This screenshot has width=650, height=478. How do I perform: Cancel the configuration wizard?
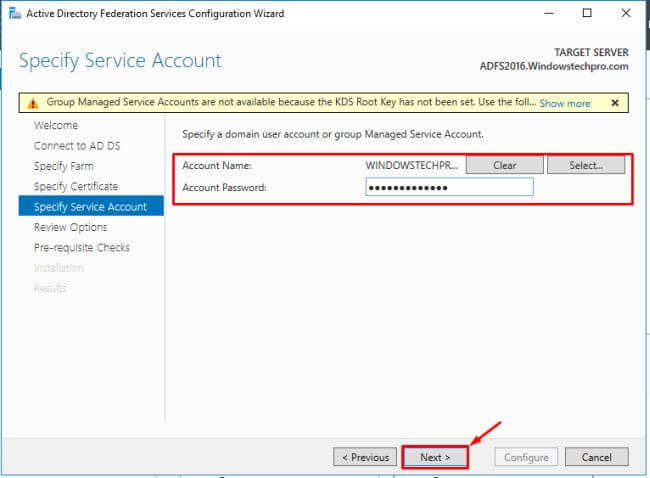pos(597,457)
